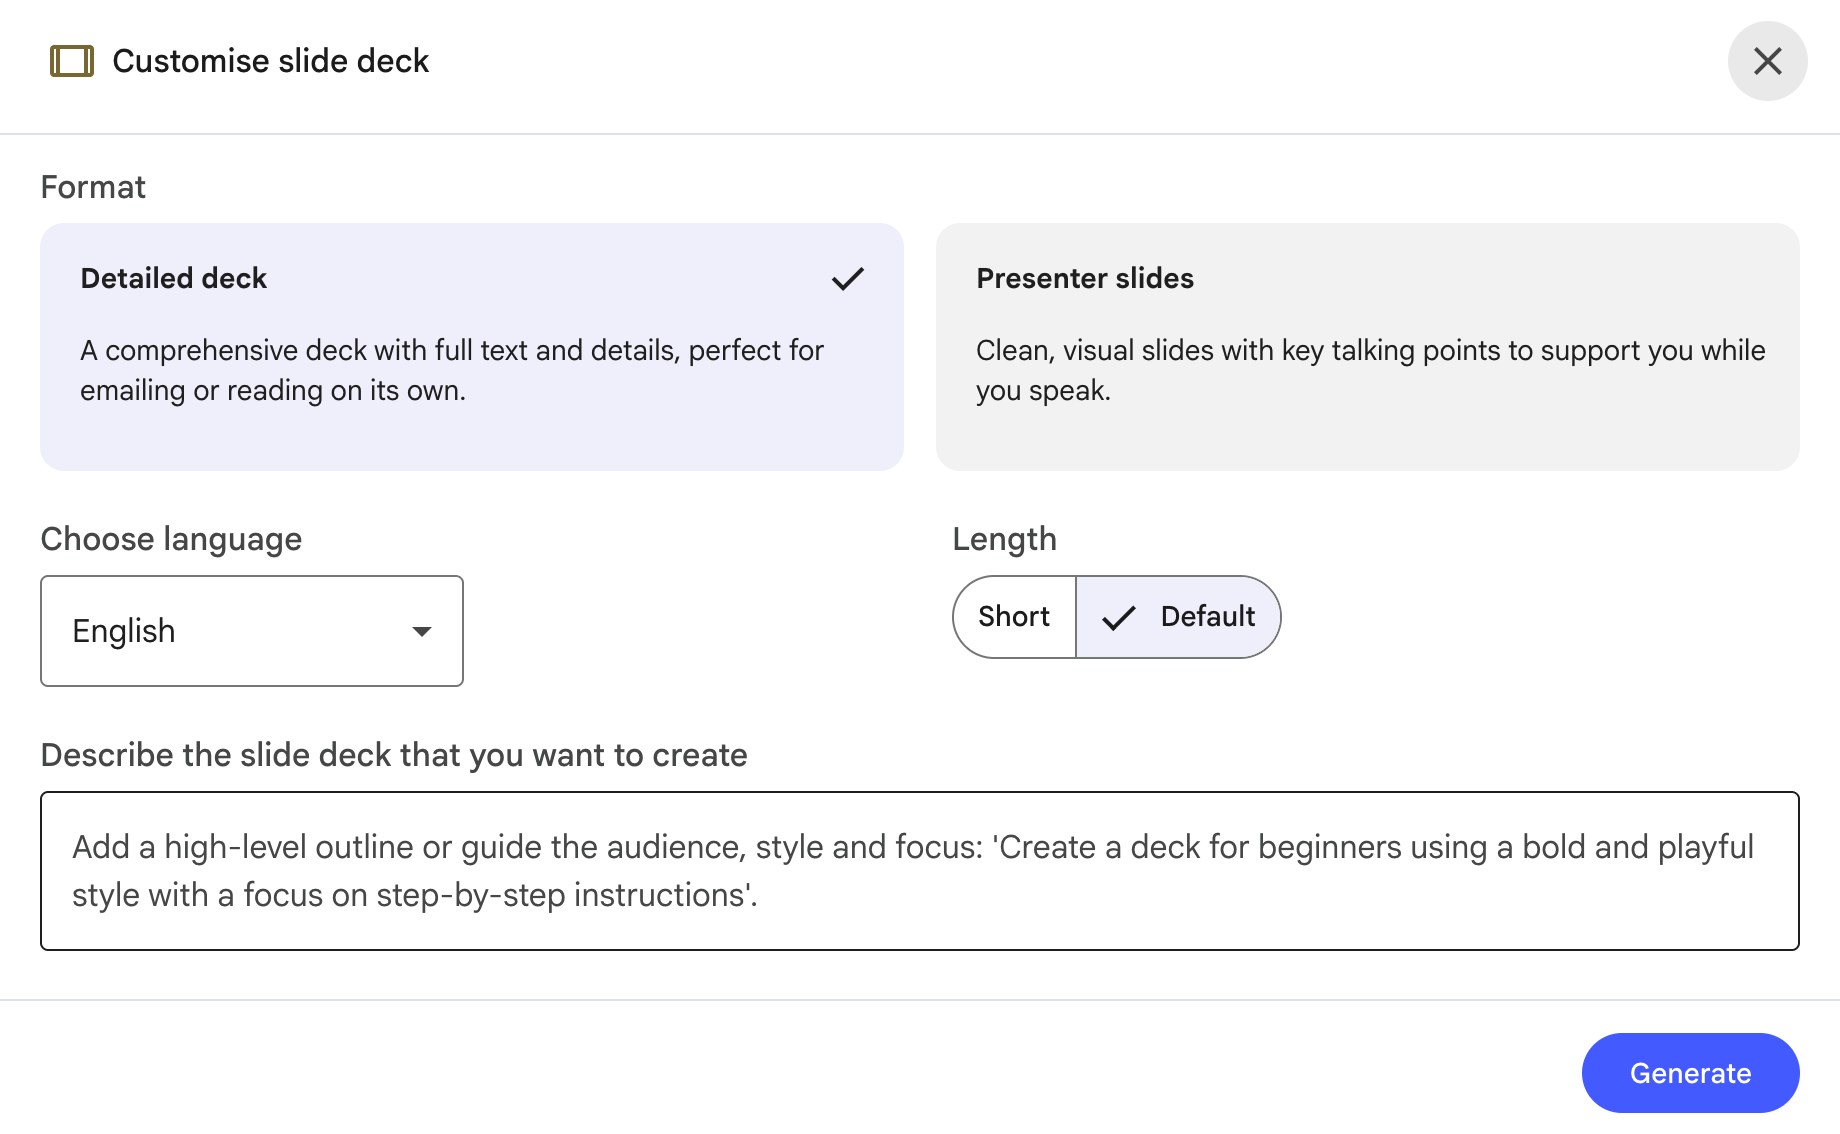Viewport: 1840px width, 1134px height.
Task: Click the 'Format' section heading
Action: coord(93,187)
